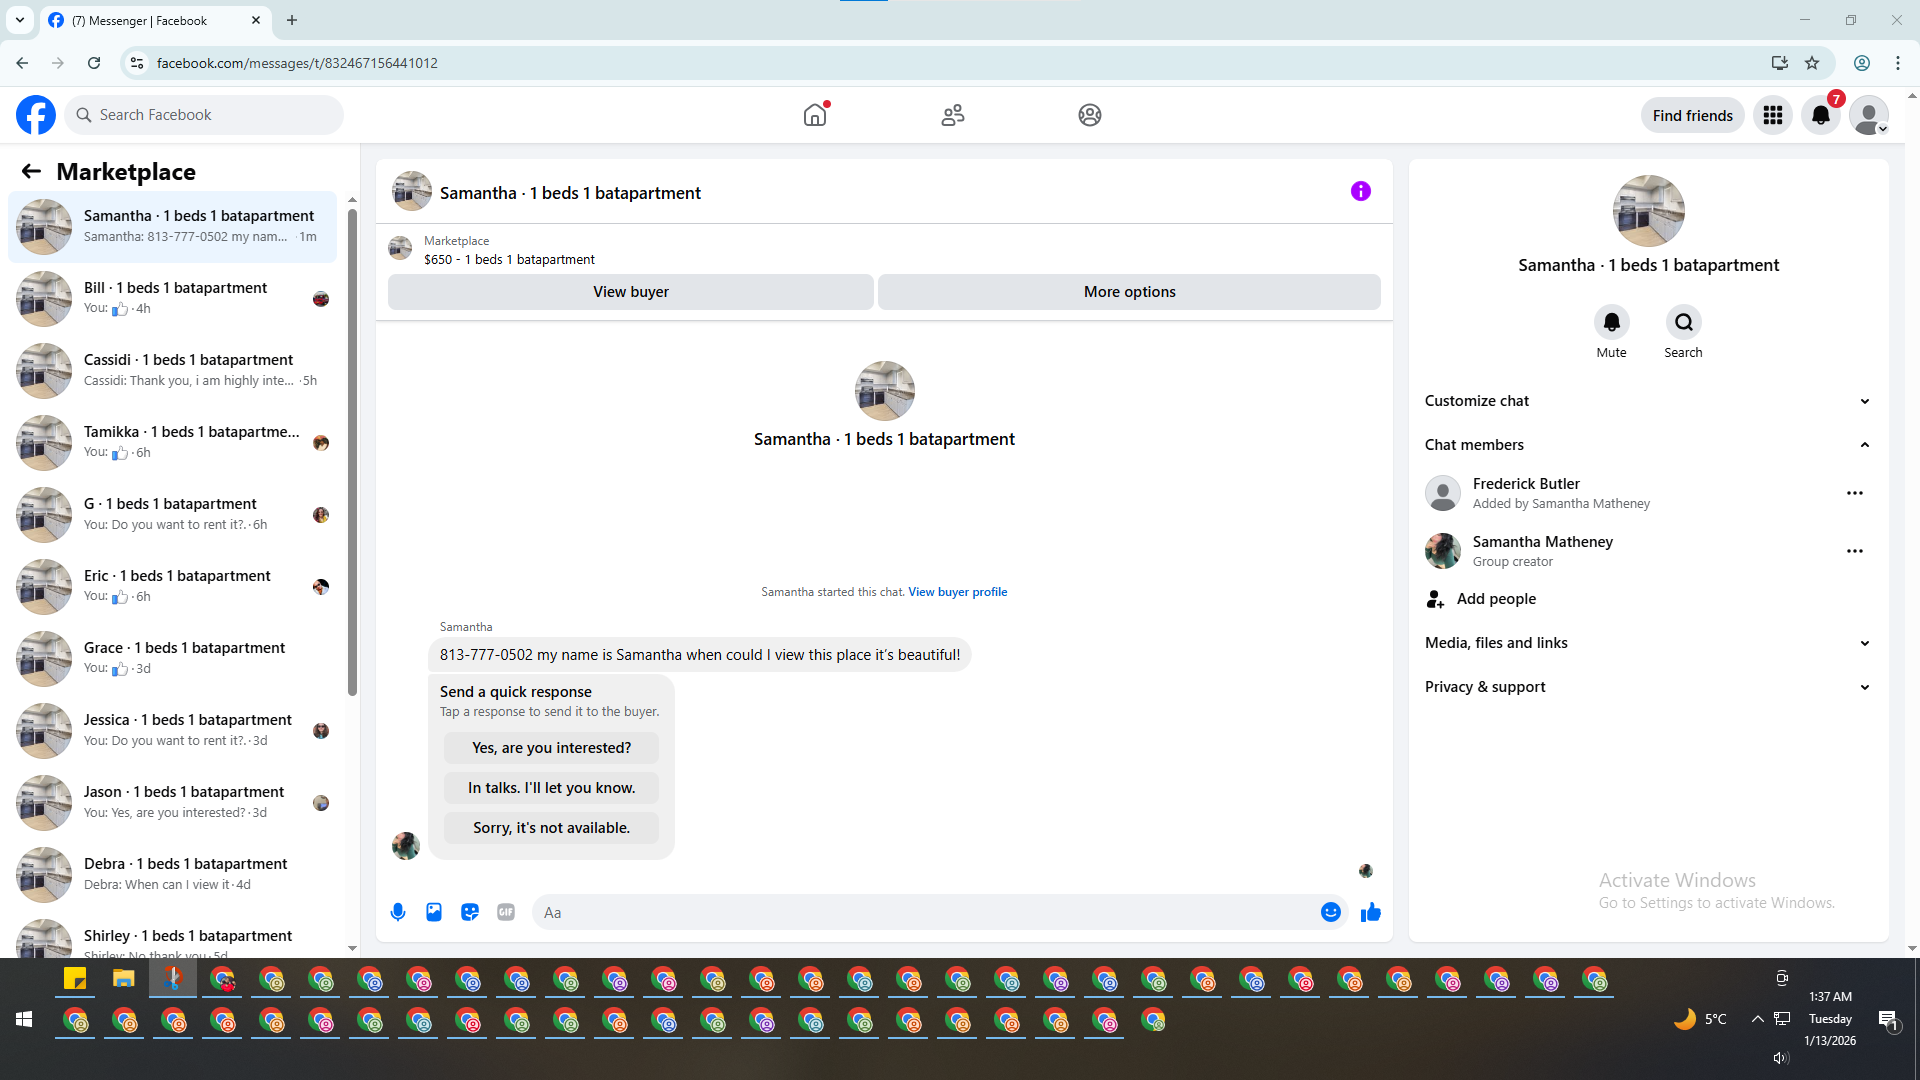
Task: Open View buyer profile link
Action: (x=957, y=592)
